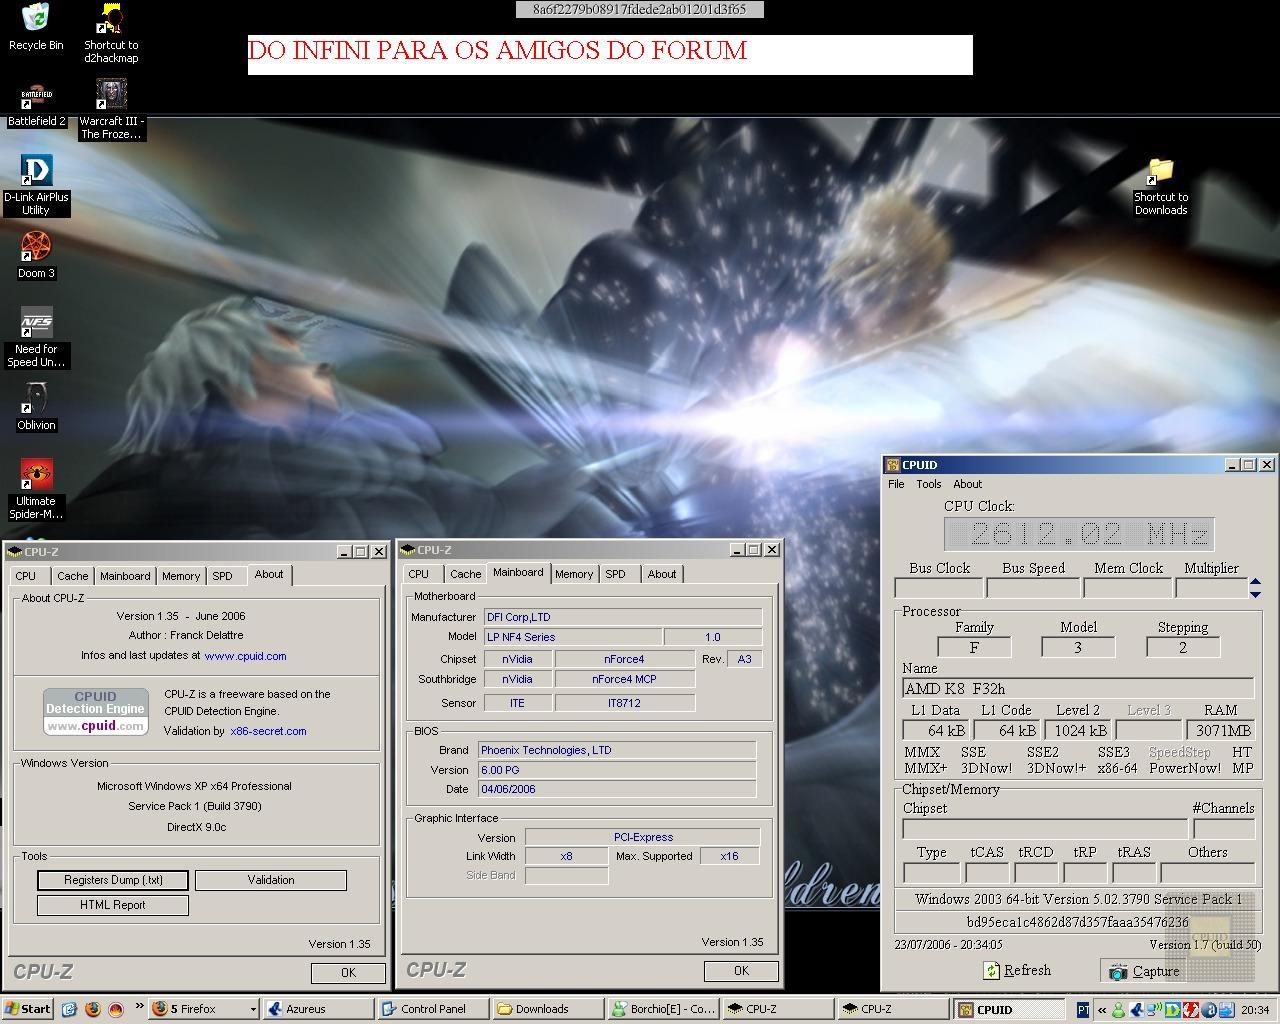The height and width of the screenshot is (1024, 1280).
Task: Follow the www.cpuid.com link
Action: 245,656
